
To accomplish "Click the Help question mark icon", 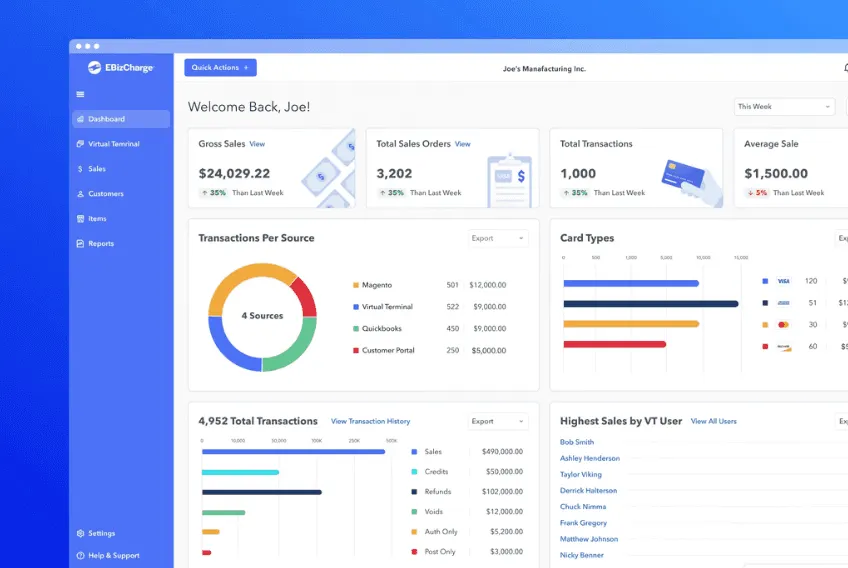I will (x=81, y=556).
